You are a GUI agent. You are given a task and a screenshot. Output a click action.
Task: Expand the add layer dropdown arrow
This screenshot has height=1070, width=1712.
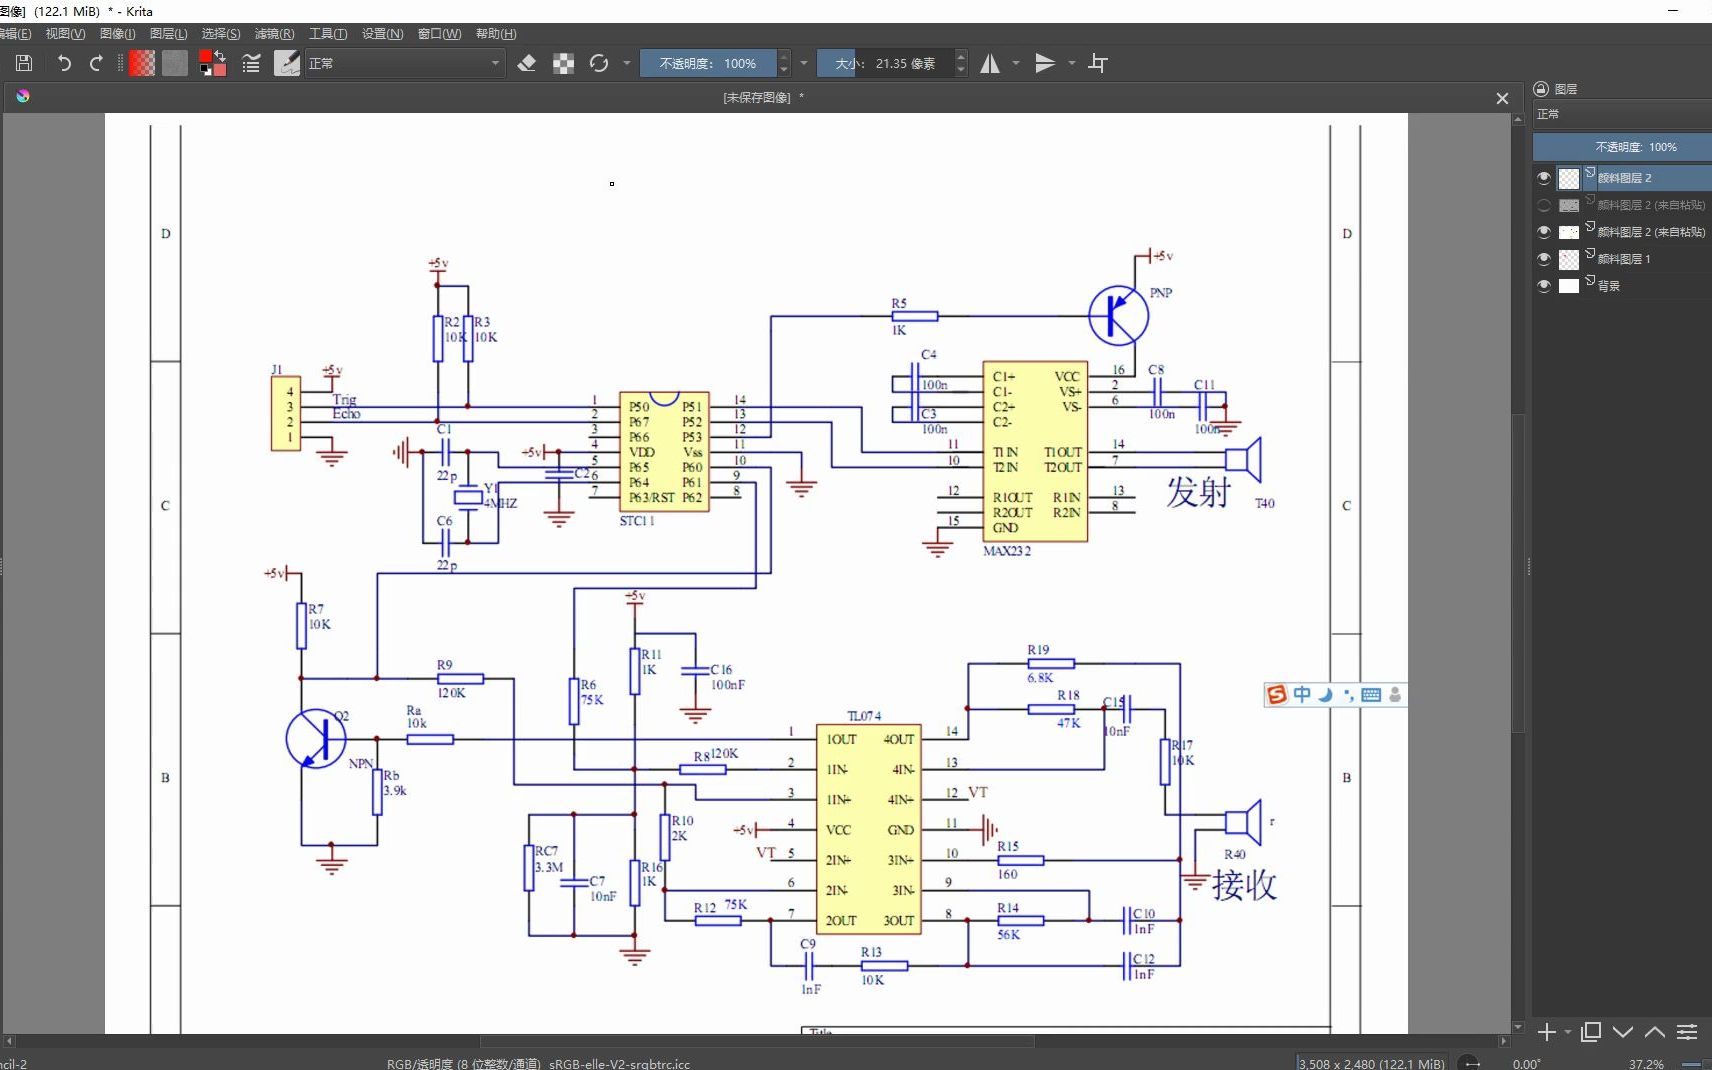[1567, 1032]
